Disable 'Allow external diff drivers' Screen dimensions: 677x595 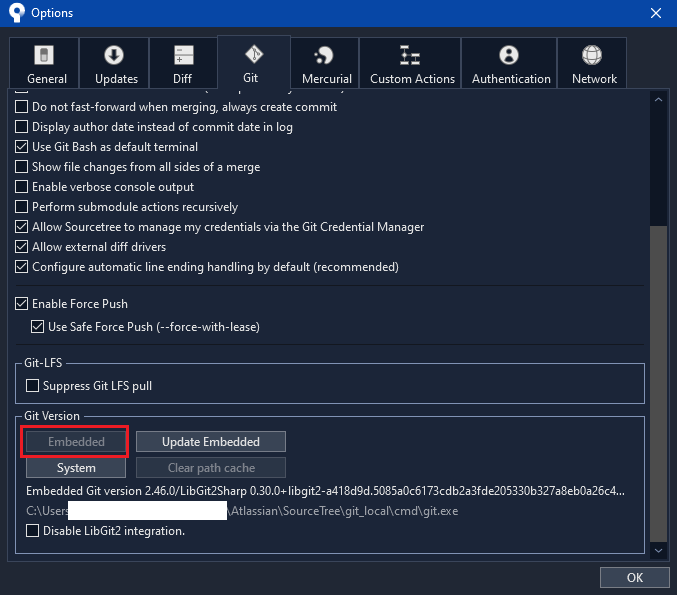(x=22, y=247)
